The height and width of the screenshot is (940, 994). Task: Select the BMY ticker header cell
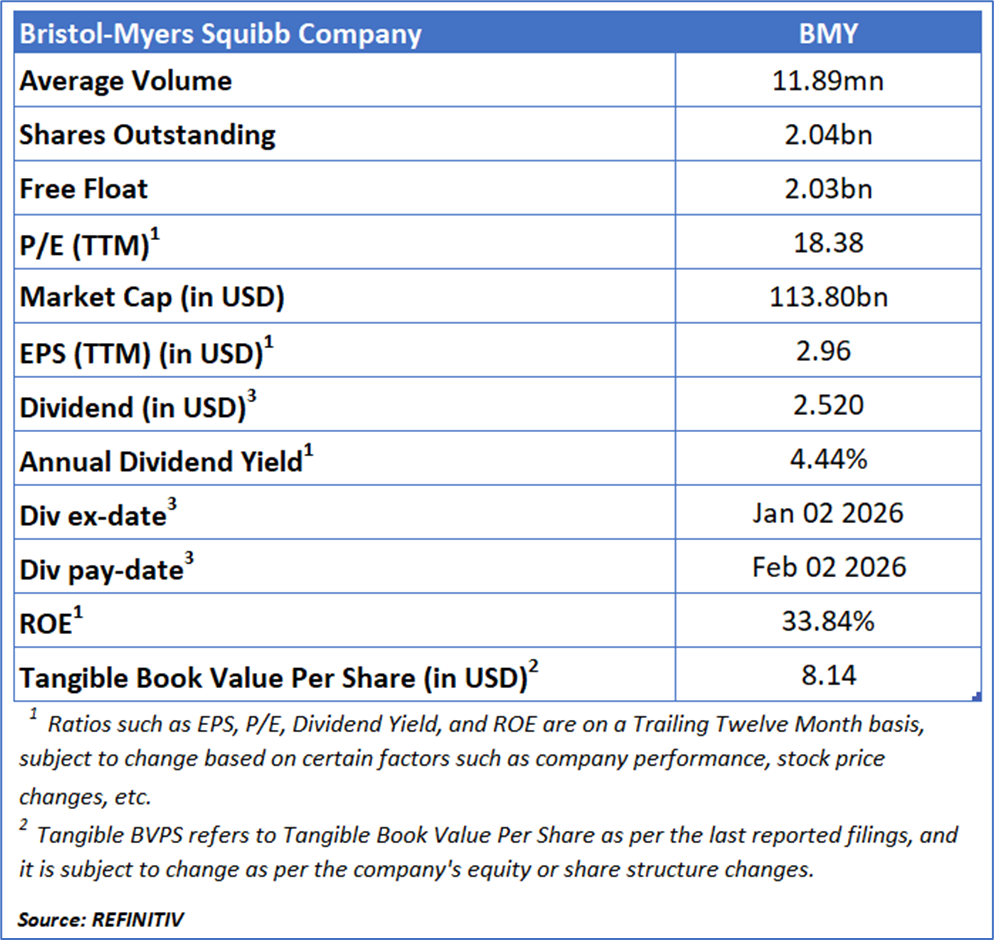(x=827, y=34)
